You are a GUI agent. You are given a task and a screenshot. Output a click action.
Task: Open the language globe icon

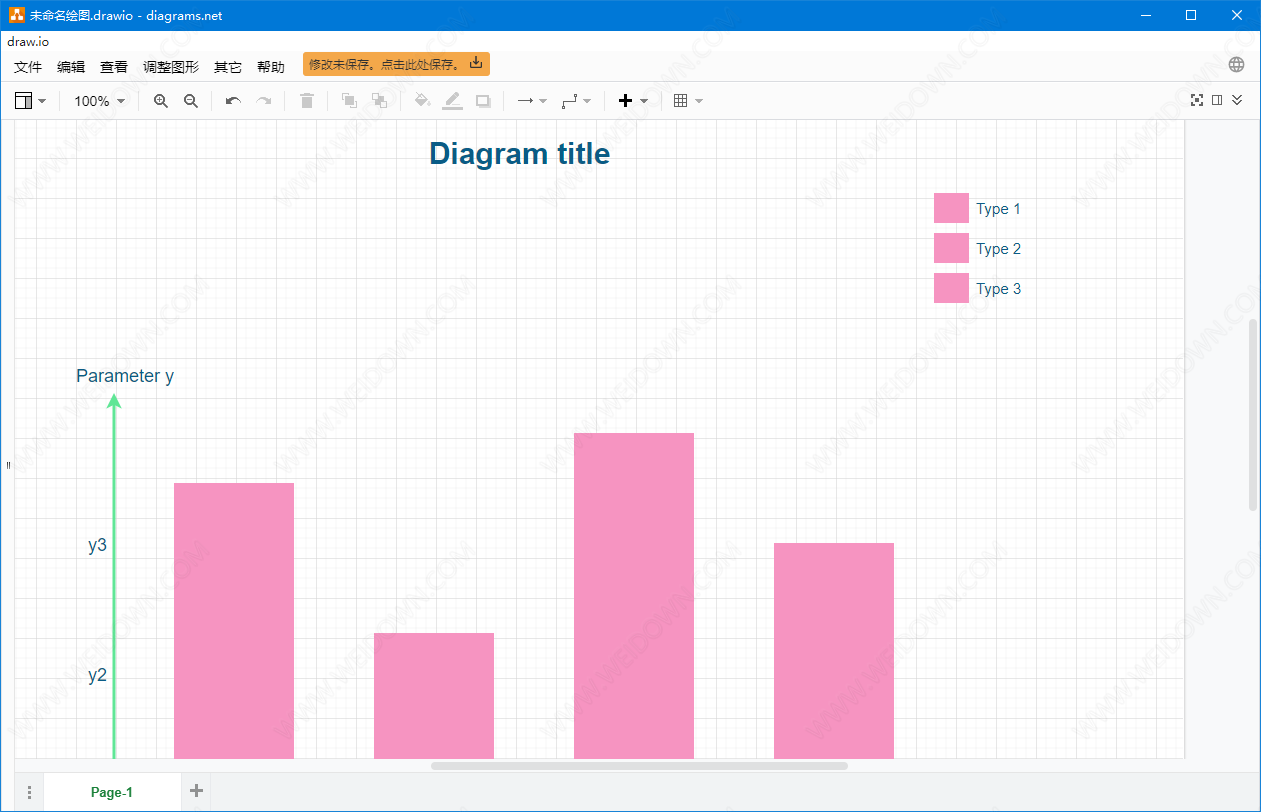coord(1237,65)
